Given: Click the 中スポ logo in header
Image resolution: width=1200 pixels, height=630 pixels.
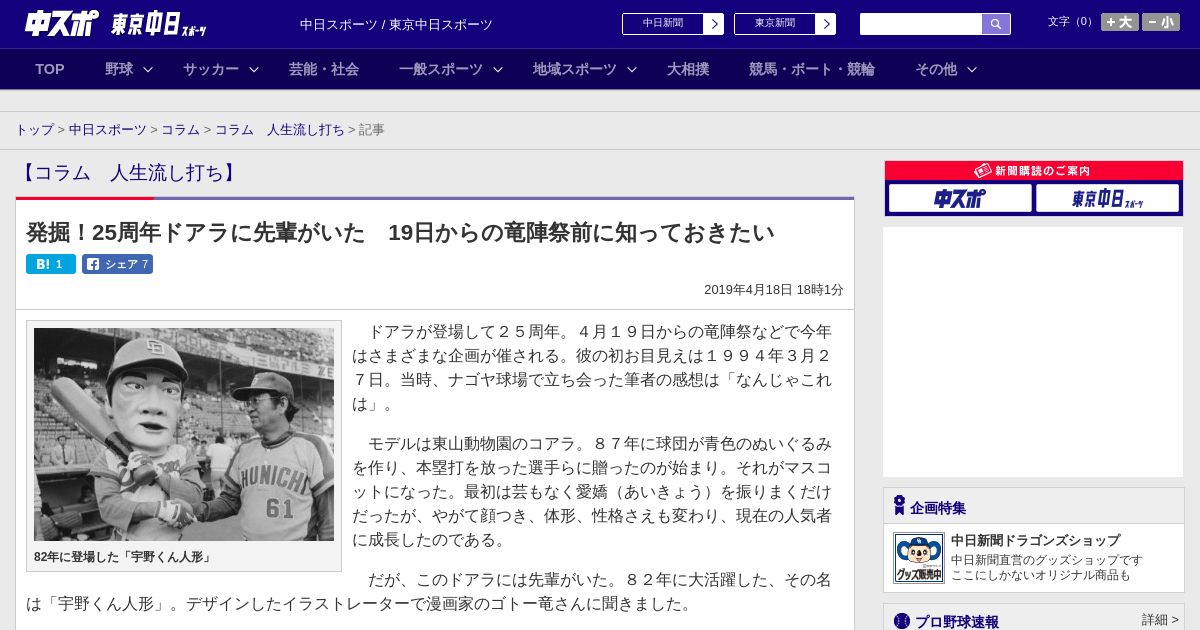Looking at the screenshot, I should [x=62, y=23].
